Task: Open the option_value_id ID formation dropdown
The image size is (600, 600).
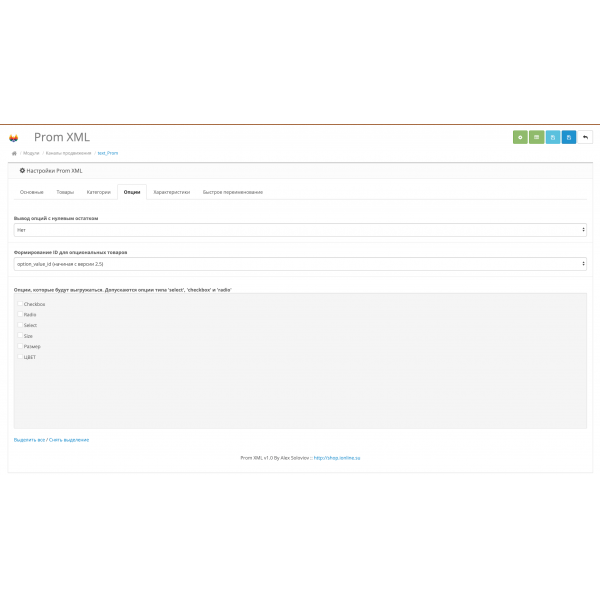Action: tap(300, 264)
